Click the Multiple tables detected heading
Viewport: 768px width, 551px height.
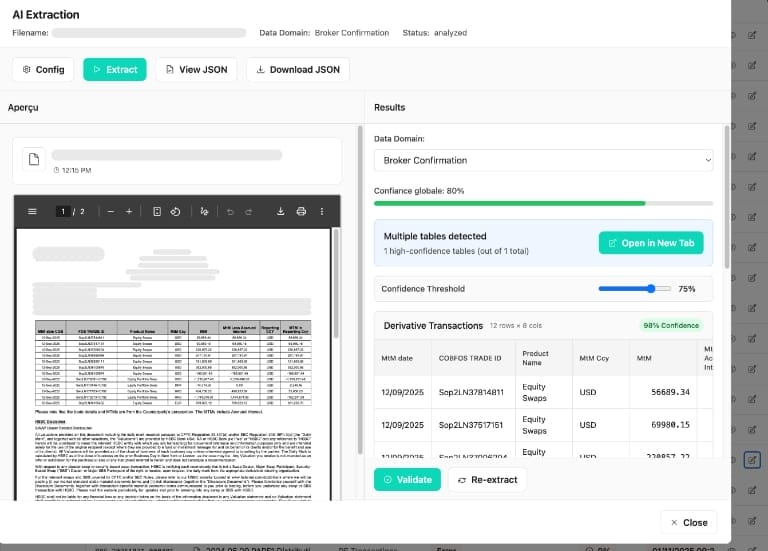click(435, 236)
